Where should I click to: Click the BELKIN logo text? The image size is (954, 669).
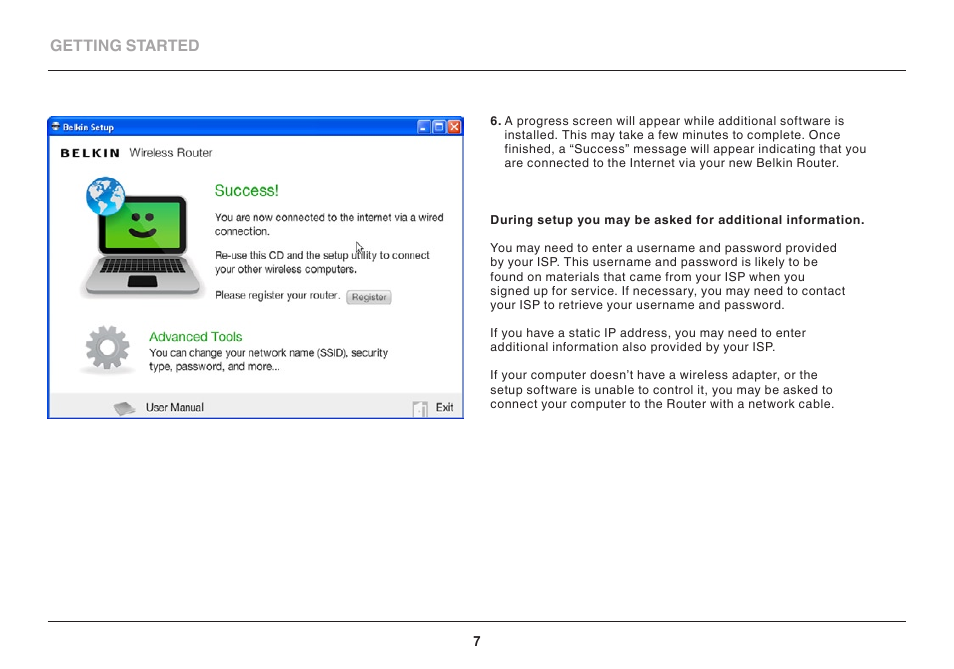click(90, 153)
